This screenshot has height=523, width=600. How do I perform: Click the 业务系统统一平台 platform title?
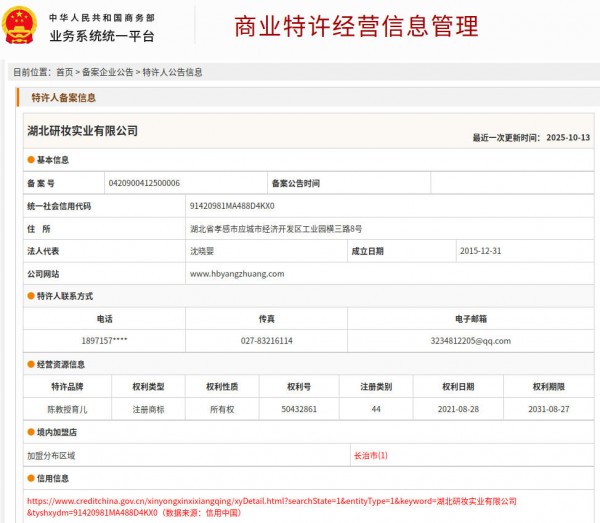click(x=102, y=36)
